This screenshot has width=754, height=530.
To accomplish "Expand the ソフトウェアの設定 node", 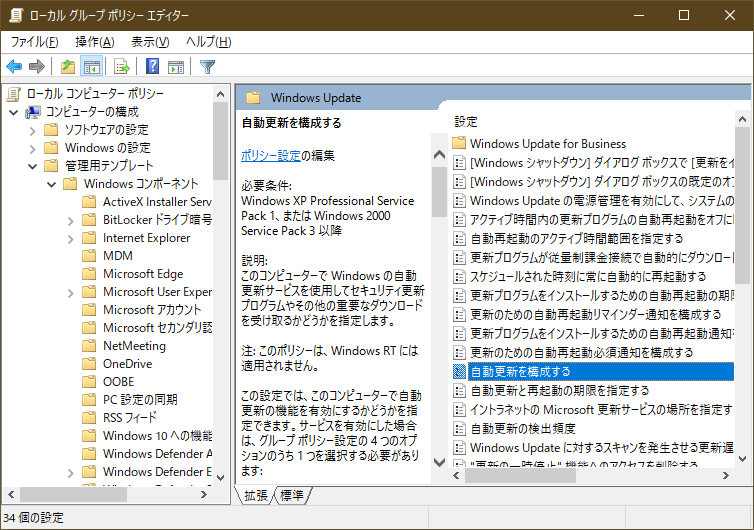I will pos(33,131).
